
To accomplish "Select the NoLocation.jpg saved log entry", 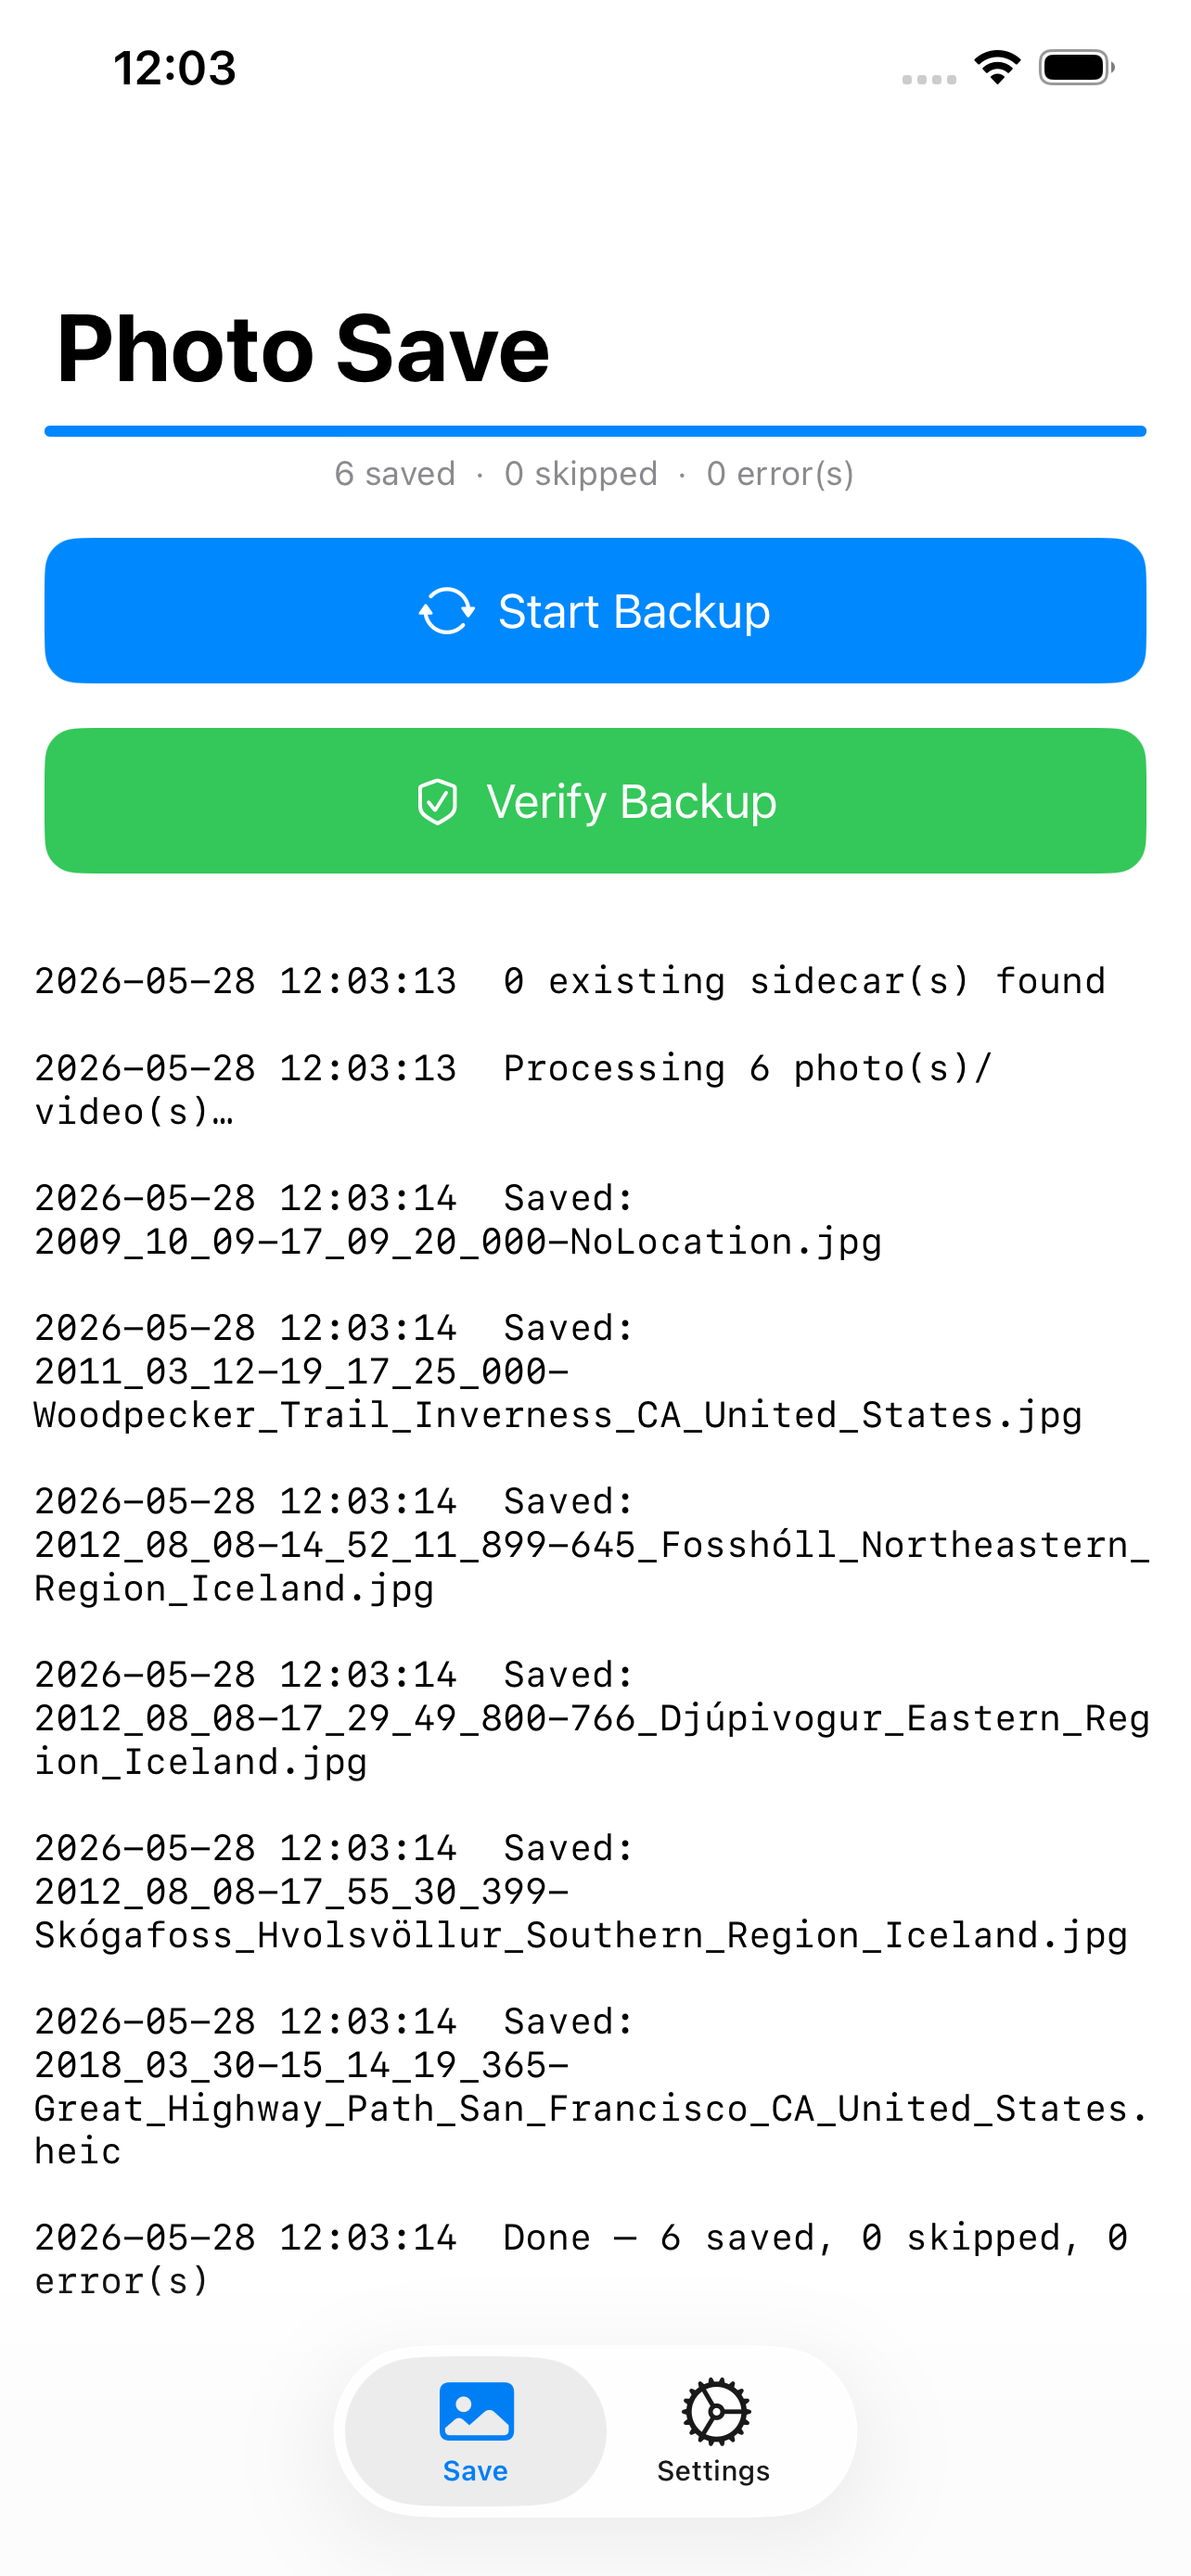I will click(458, 1220).
